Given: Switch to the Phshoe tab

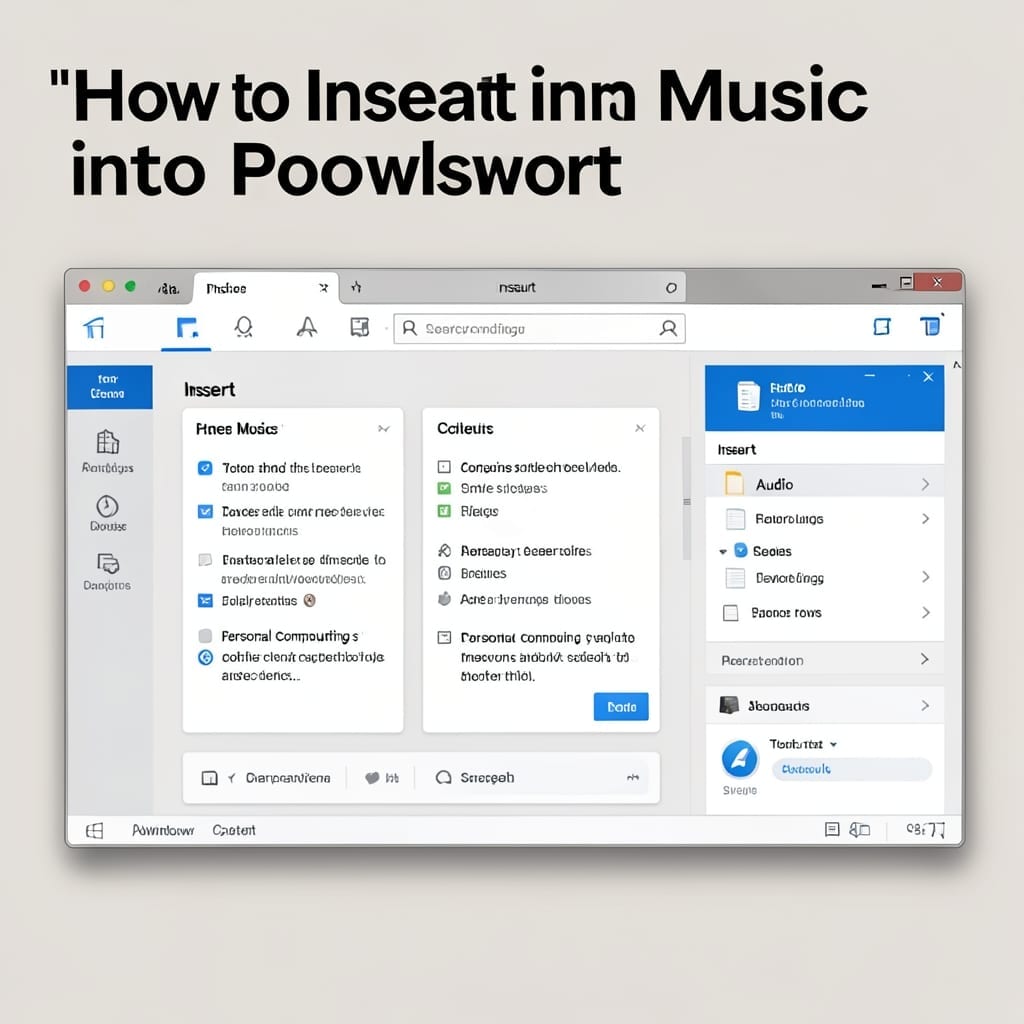Looking at the screenshot, I should click(266, 288).
